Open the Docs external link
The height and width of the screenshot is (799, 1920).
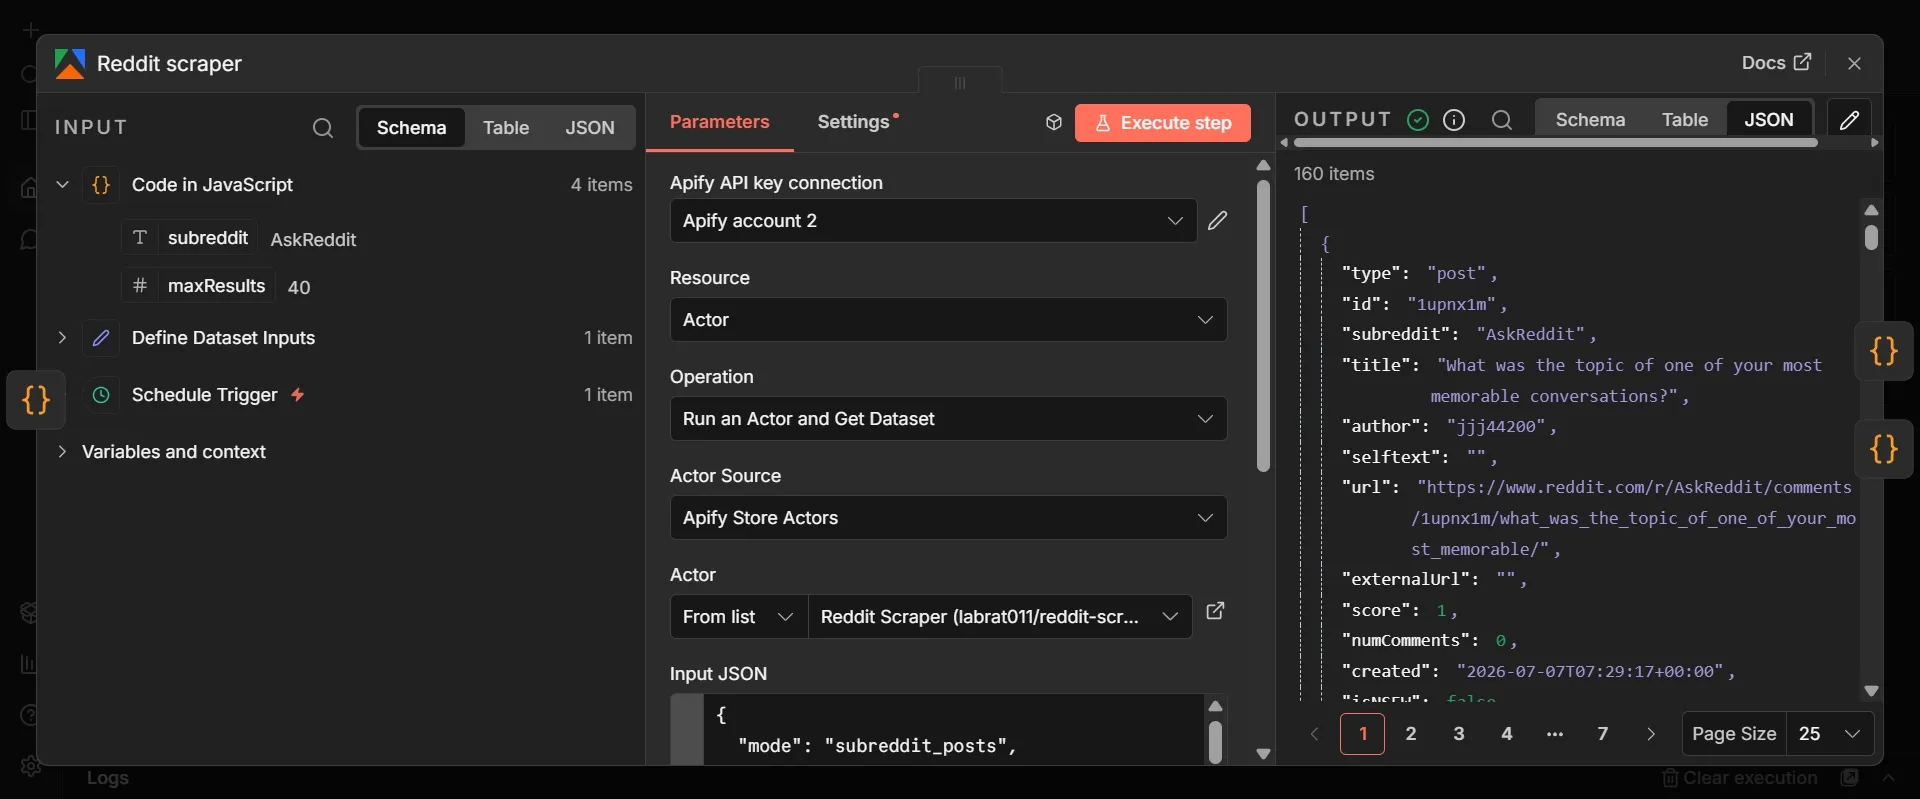(1776, 63)
